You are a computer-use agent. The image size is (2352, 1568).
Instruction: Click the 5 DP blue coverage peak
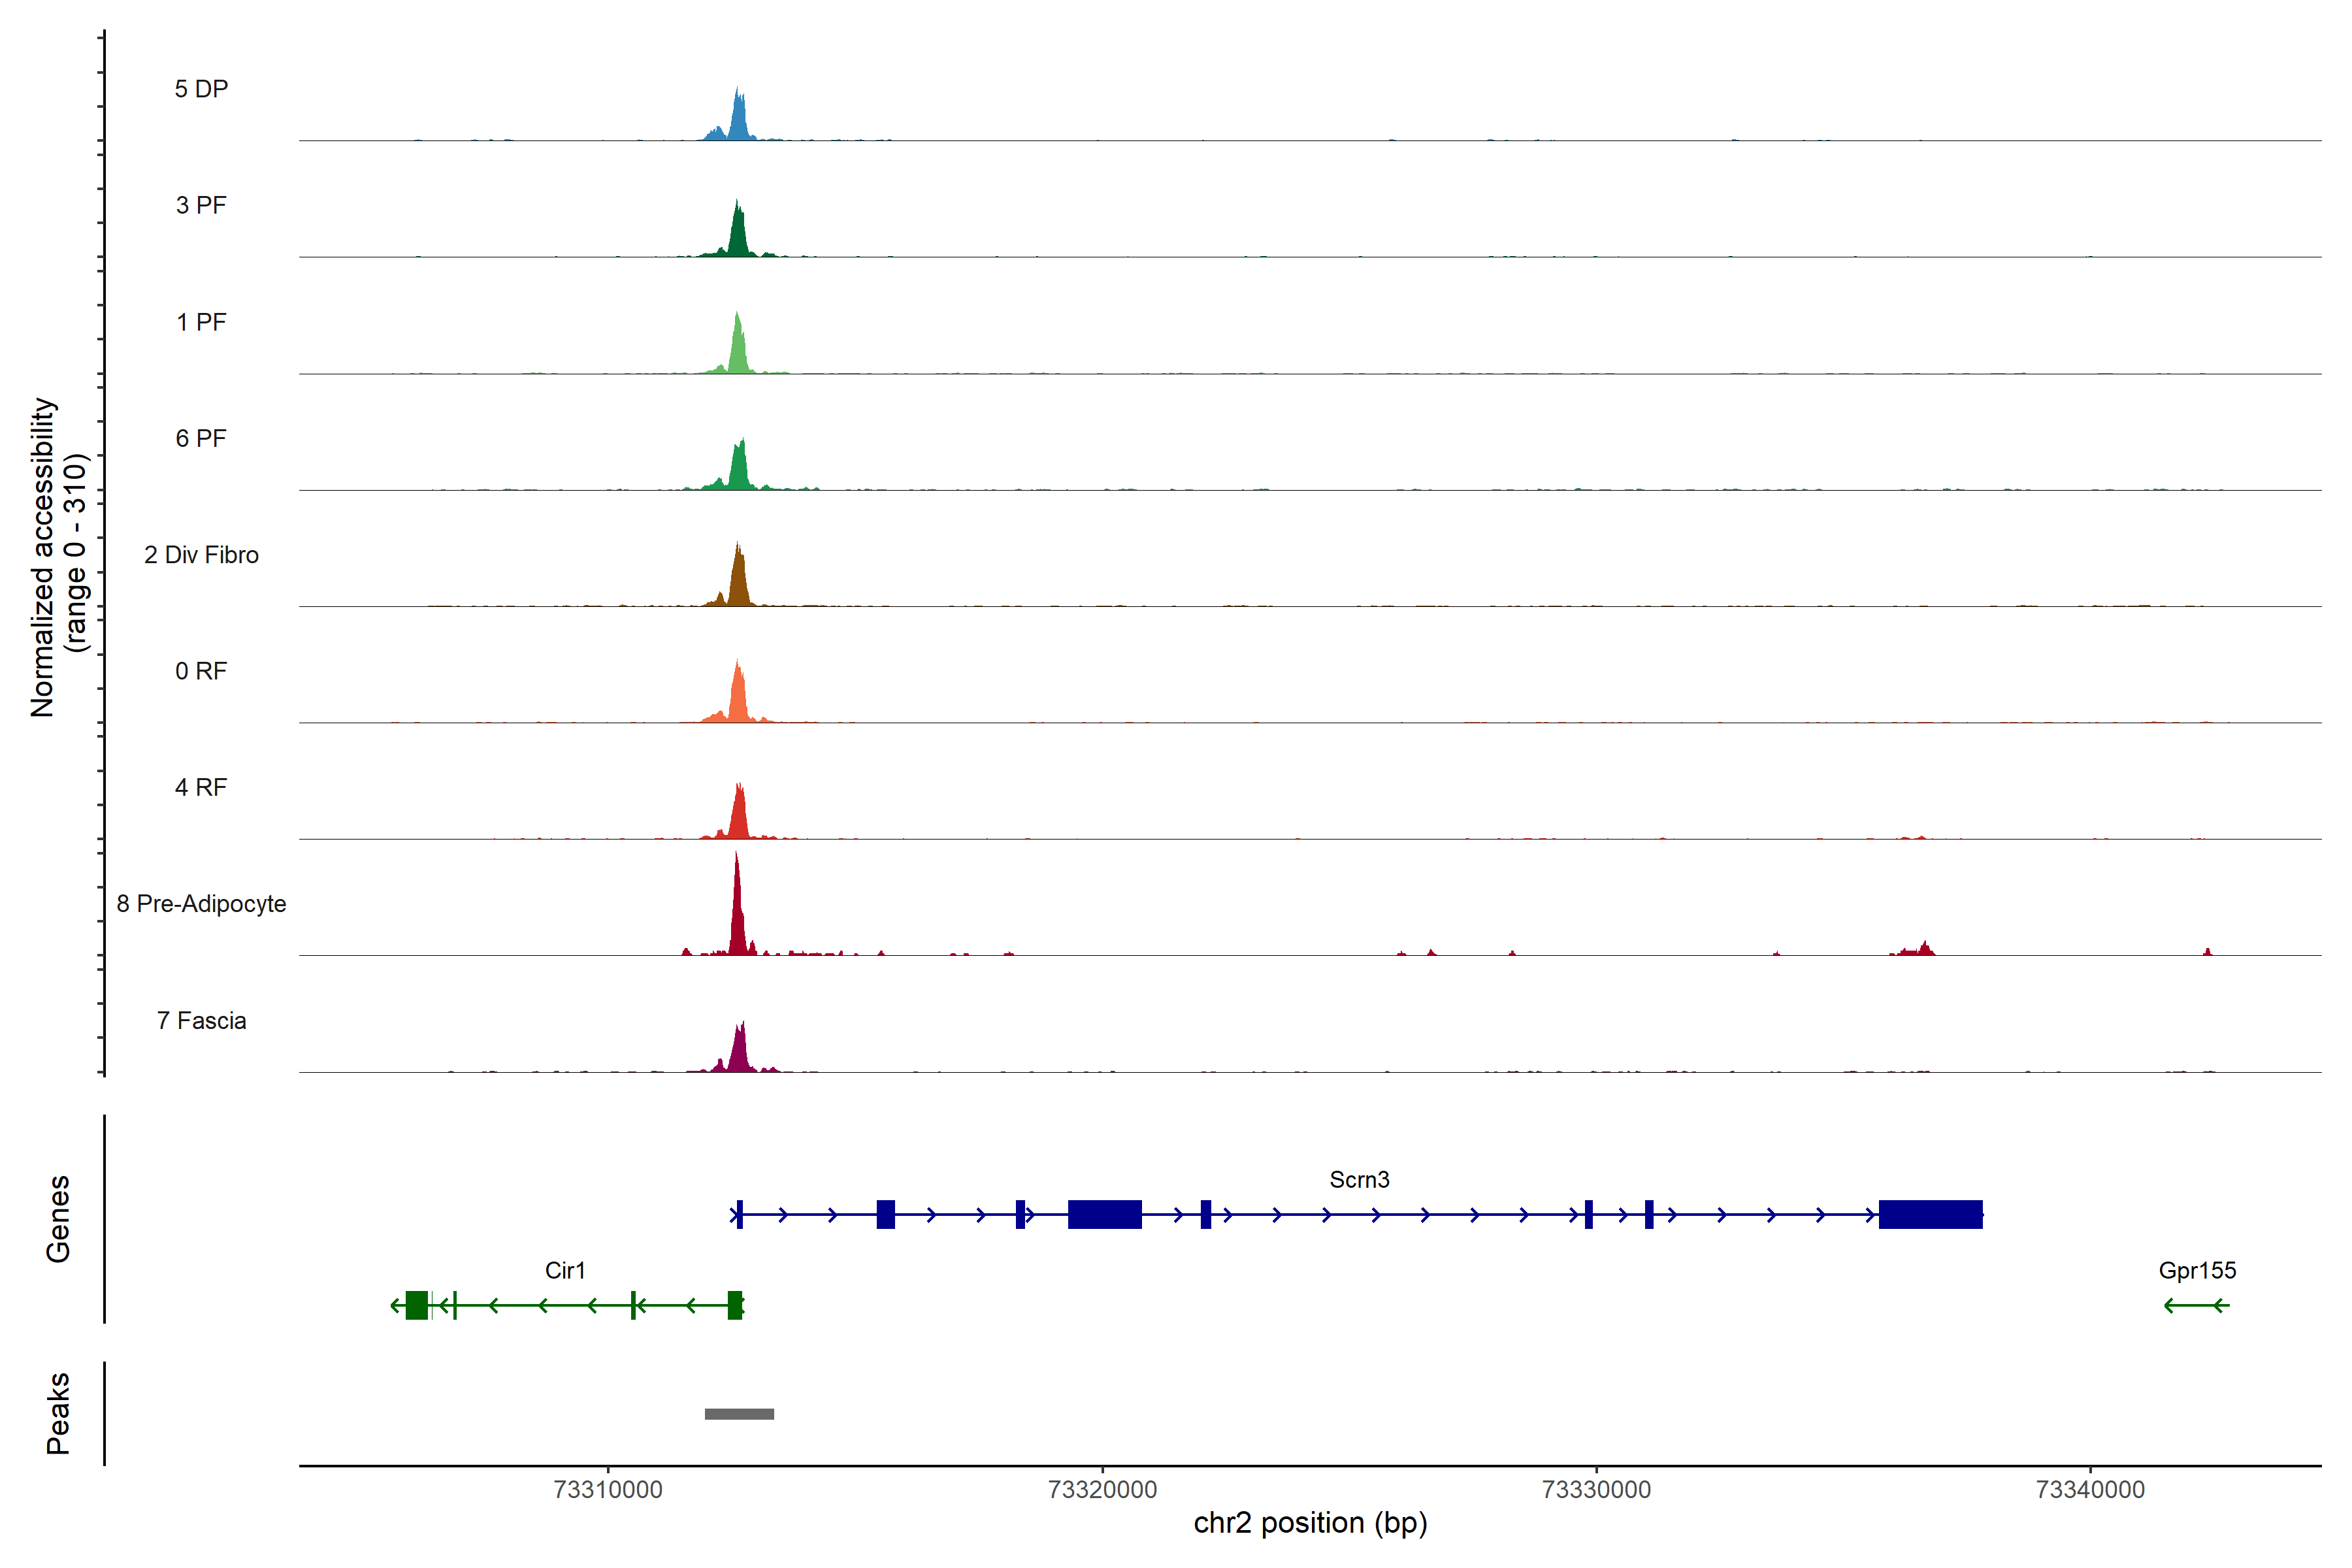click(738, 120)
